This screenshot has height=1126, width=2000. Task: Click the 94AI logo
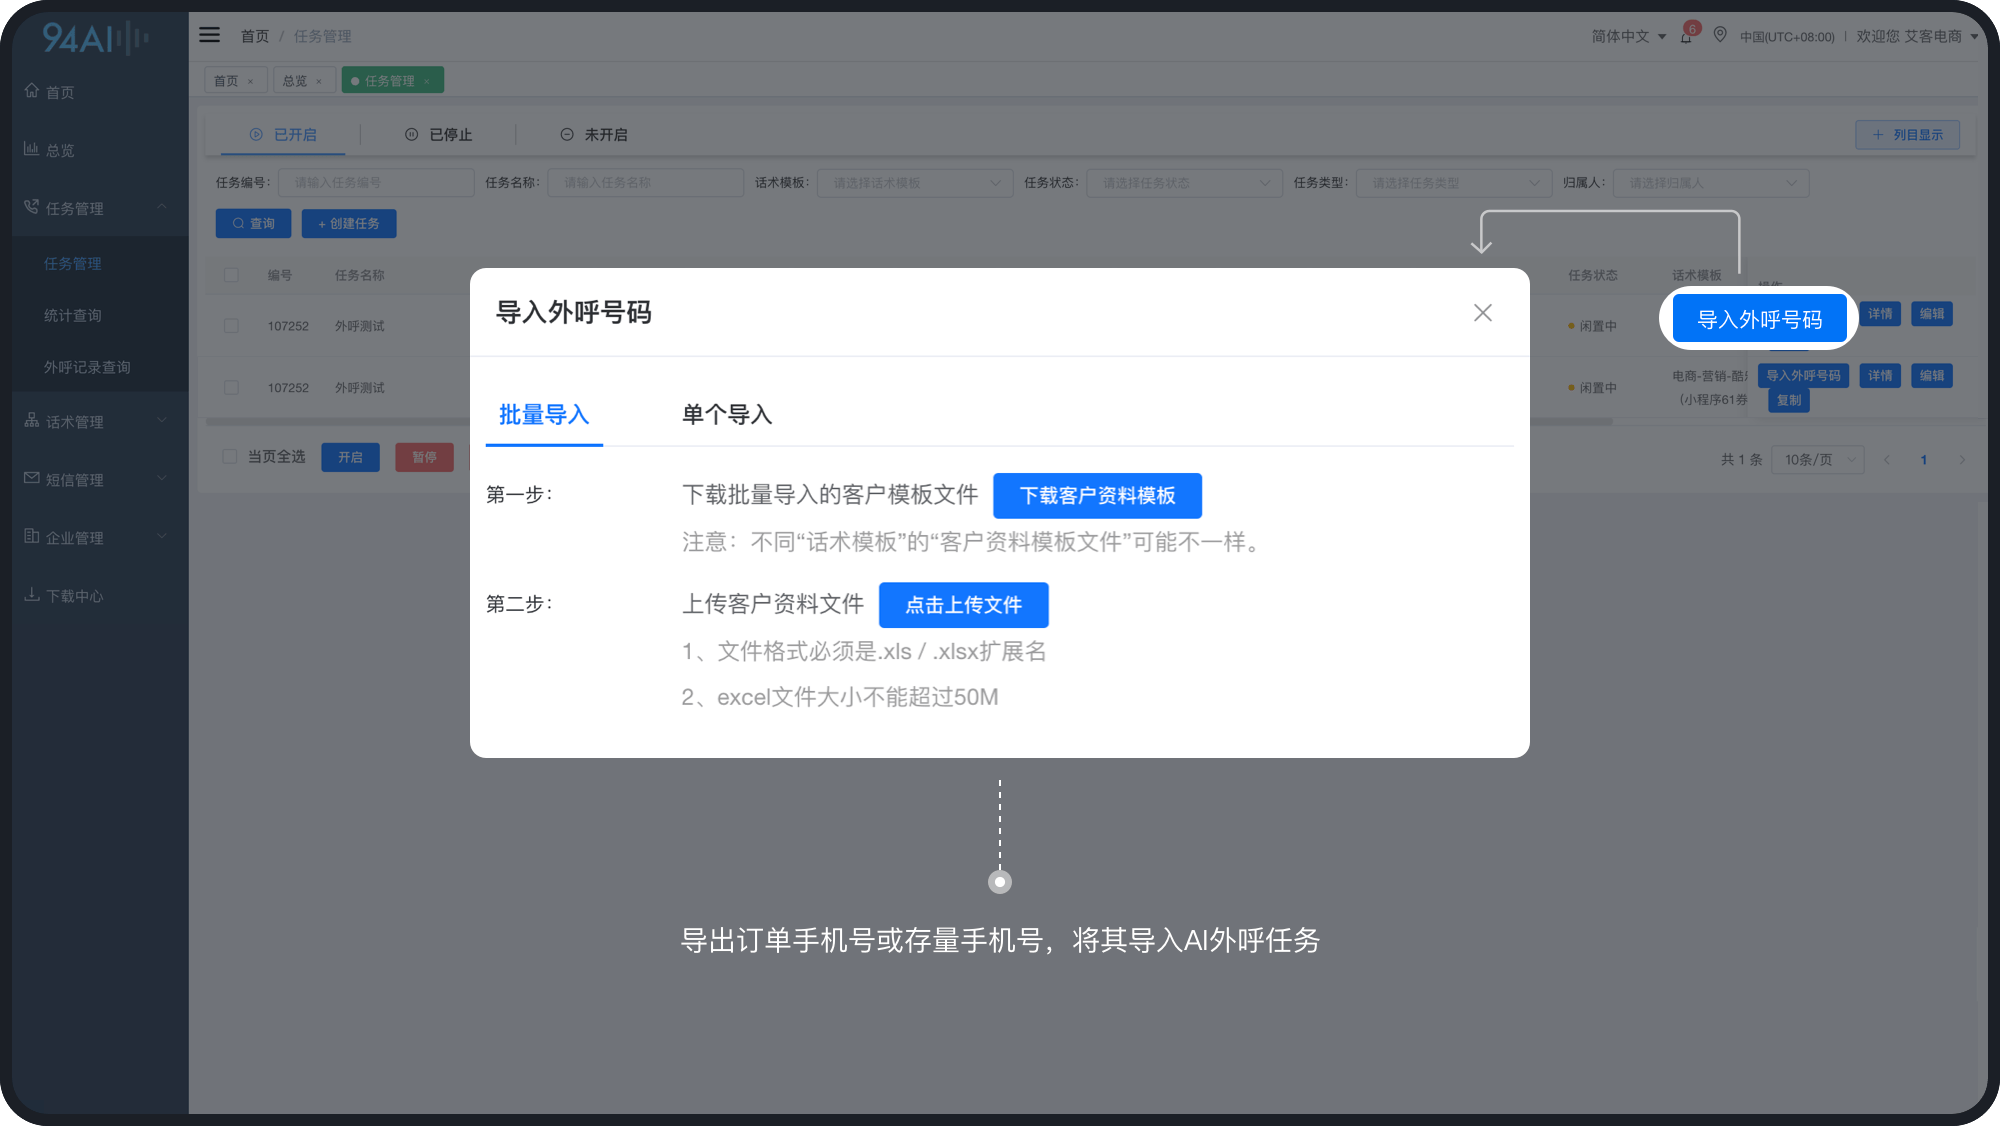coord(95,39)
